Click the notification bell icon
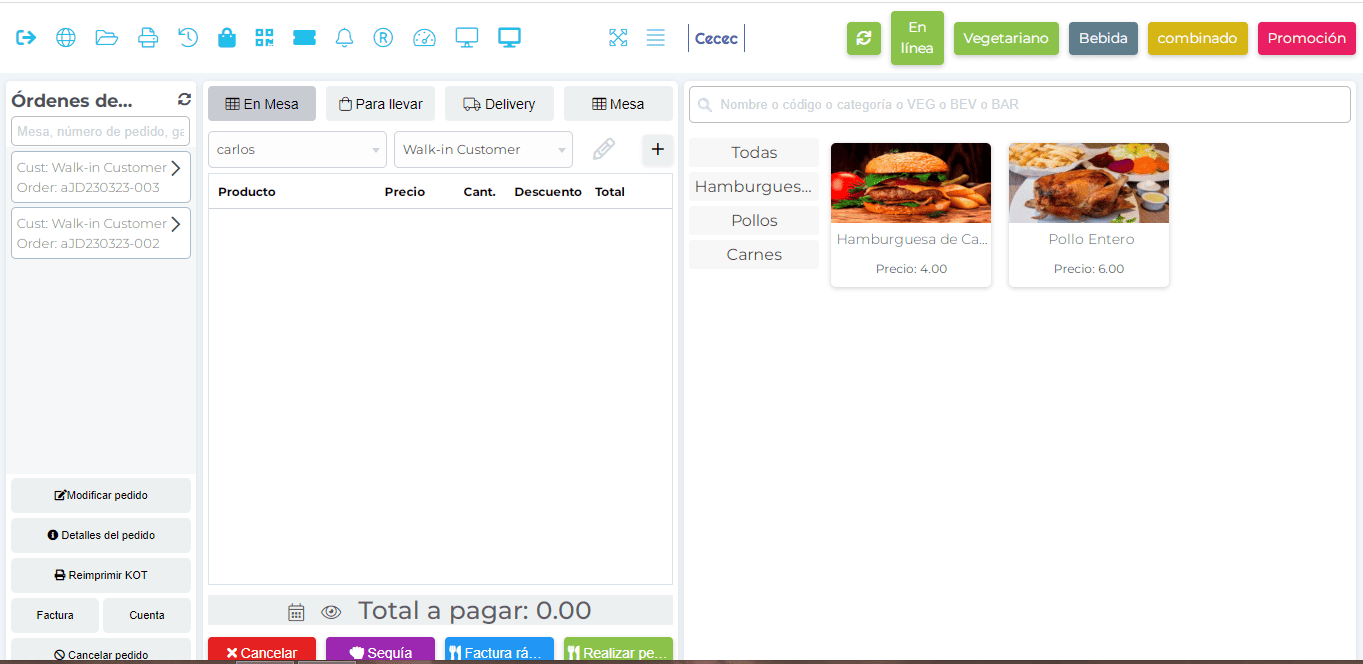The width and height of the screenshot is (1363, 664). tap(344, 37)
